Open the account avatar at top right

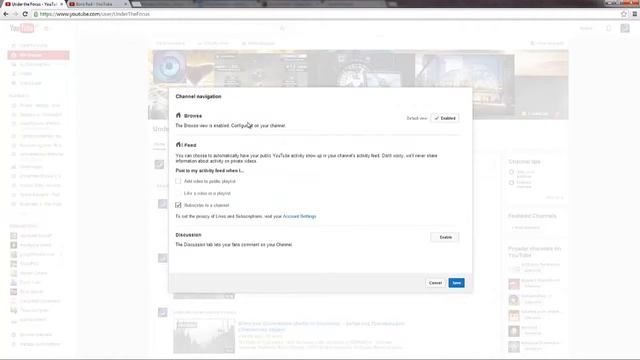click(x=625, y=28)
